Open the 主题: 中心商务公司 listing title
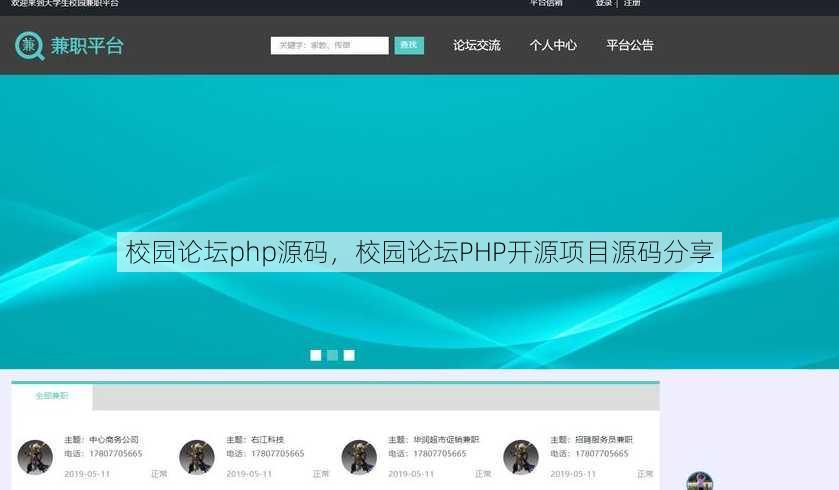The height and width of the screenshot is (490, 839). click(x=102, y=440)
